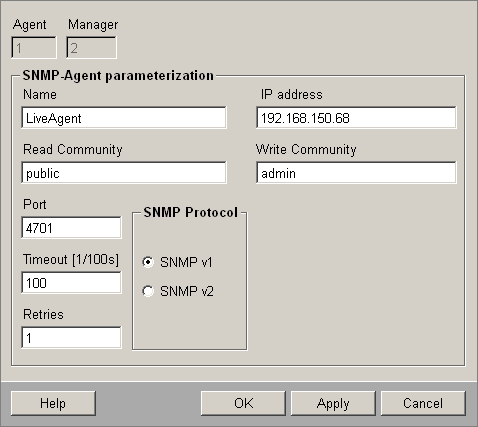Focus the Retries input box

[x=71, y=337]
